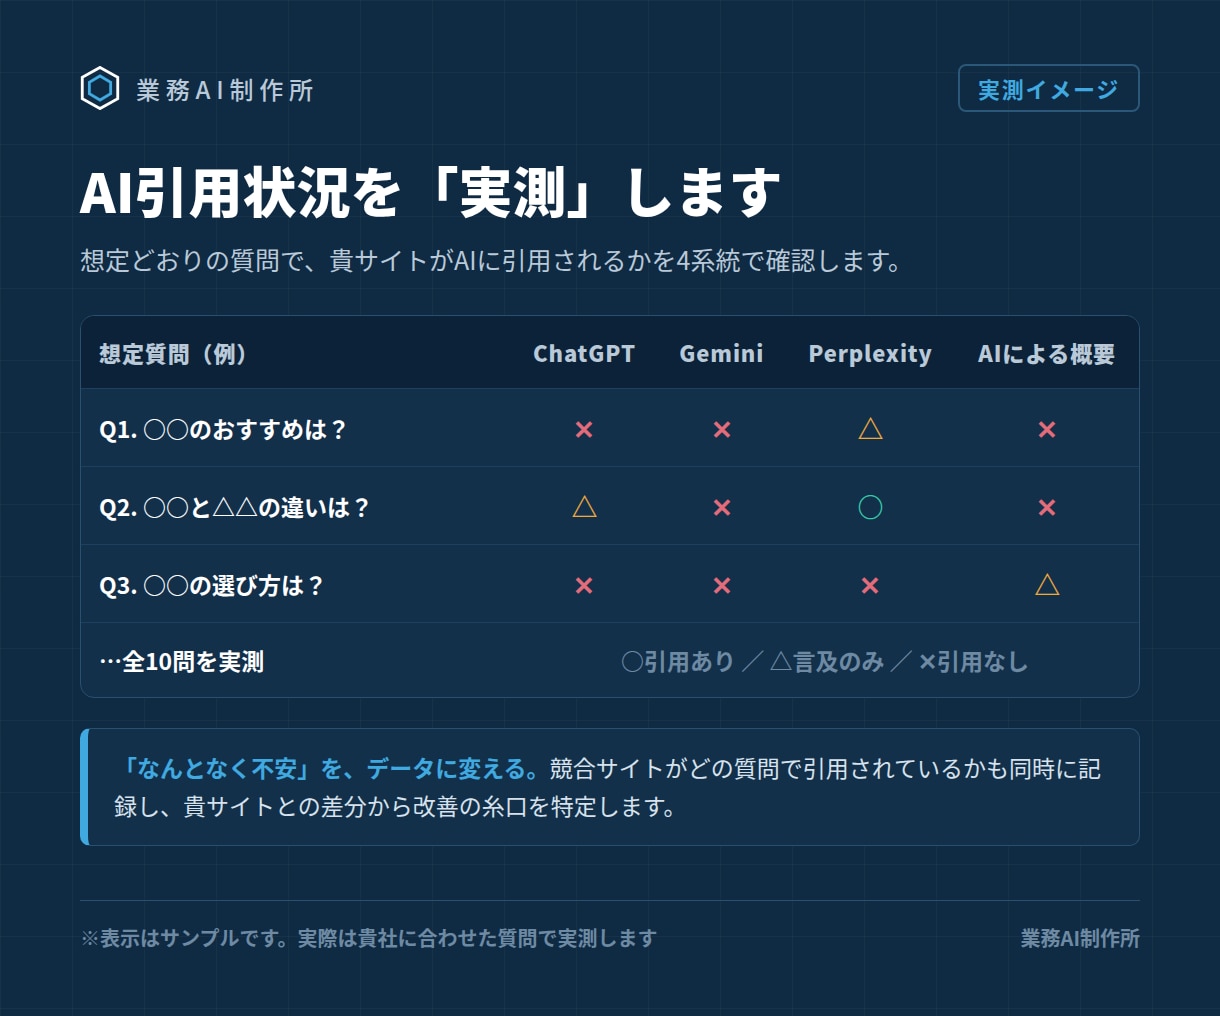
Task: Click the Q3. ○○の選び方は？ row label
Action: tap(212, 585)
